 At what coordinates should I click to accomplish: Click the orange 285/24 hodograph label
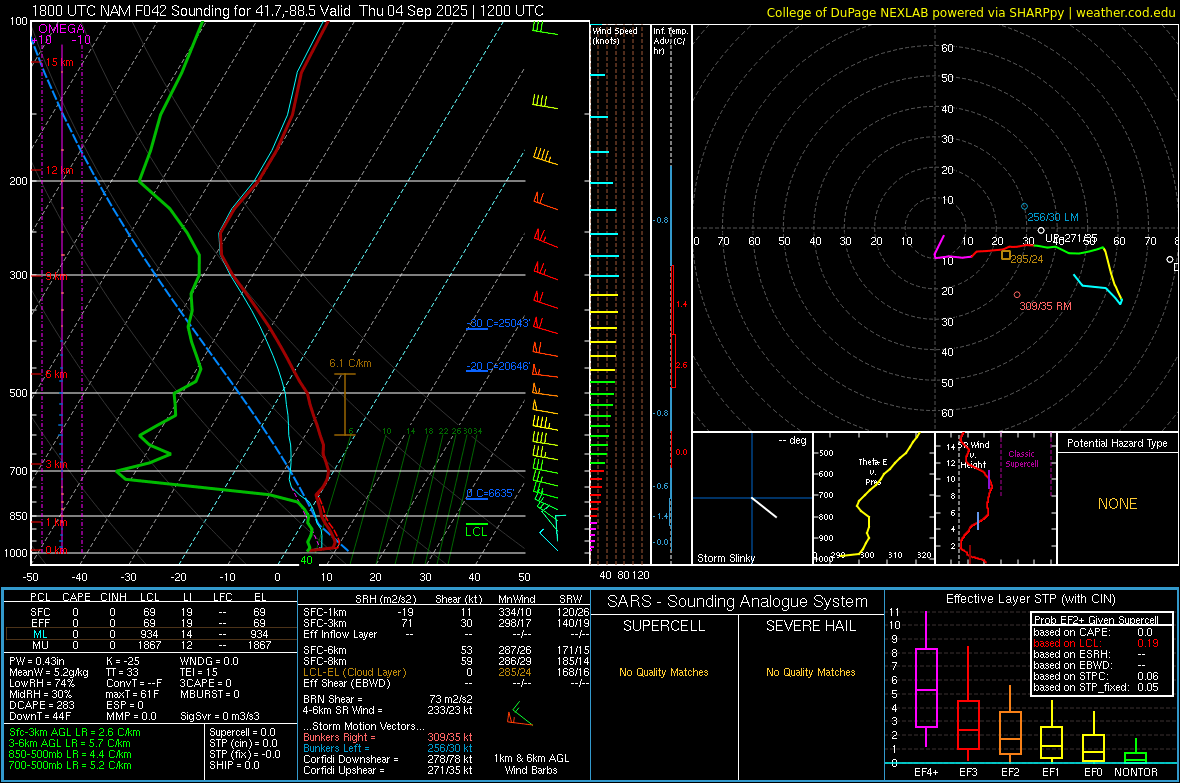[x=1026, y=259]
